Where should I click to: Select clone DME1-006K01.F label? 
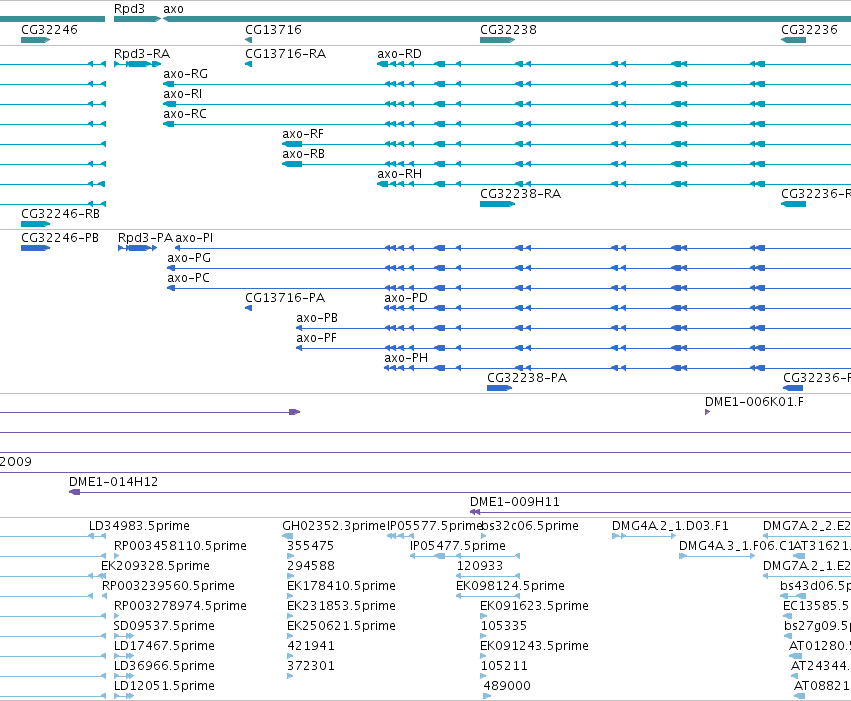tap(754, 402)
